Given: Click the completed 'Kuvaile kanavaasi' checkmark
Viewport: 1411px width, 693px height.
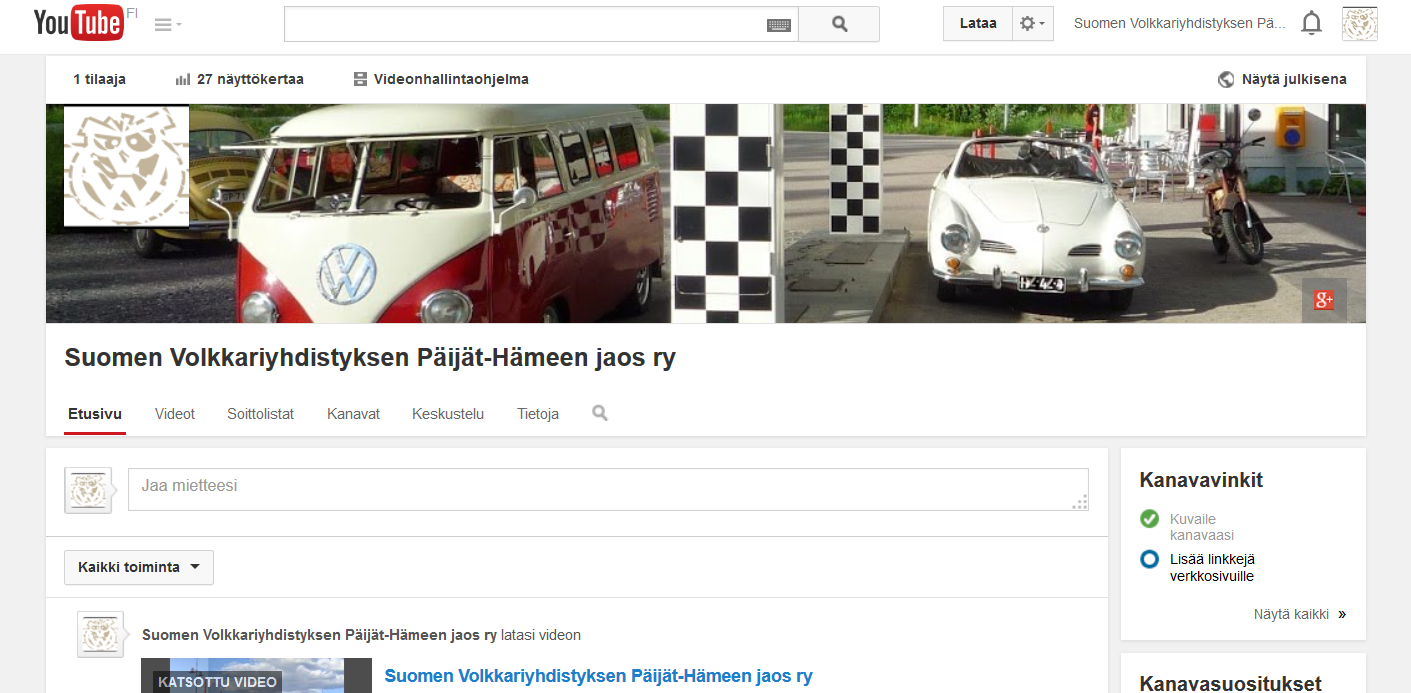Looking at the screenshot, I should 1149,519.
